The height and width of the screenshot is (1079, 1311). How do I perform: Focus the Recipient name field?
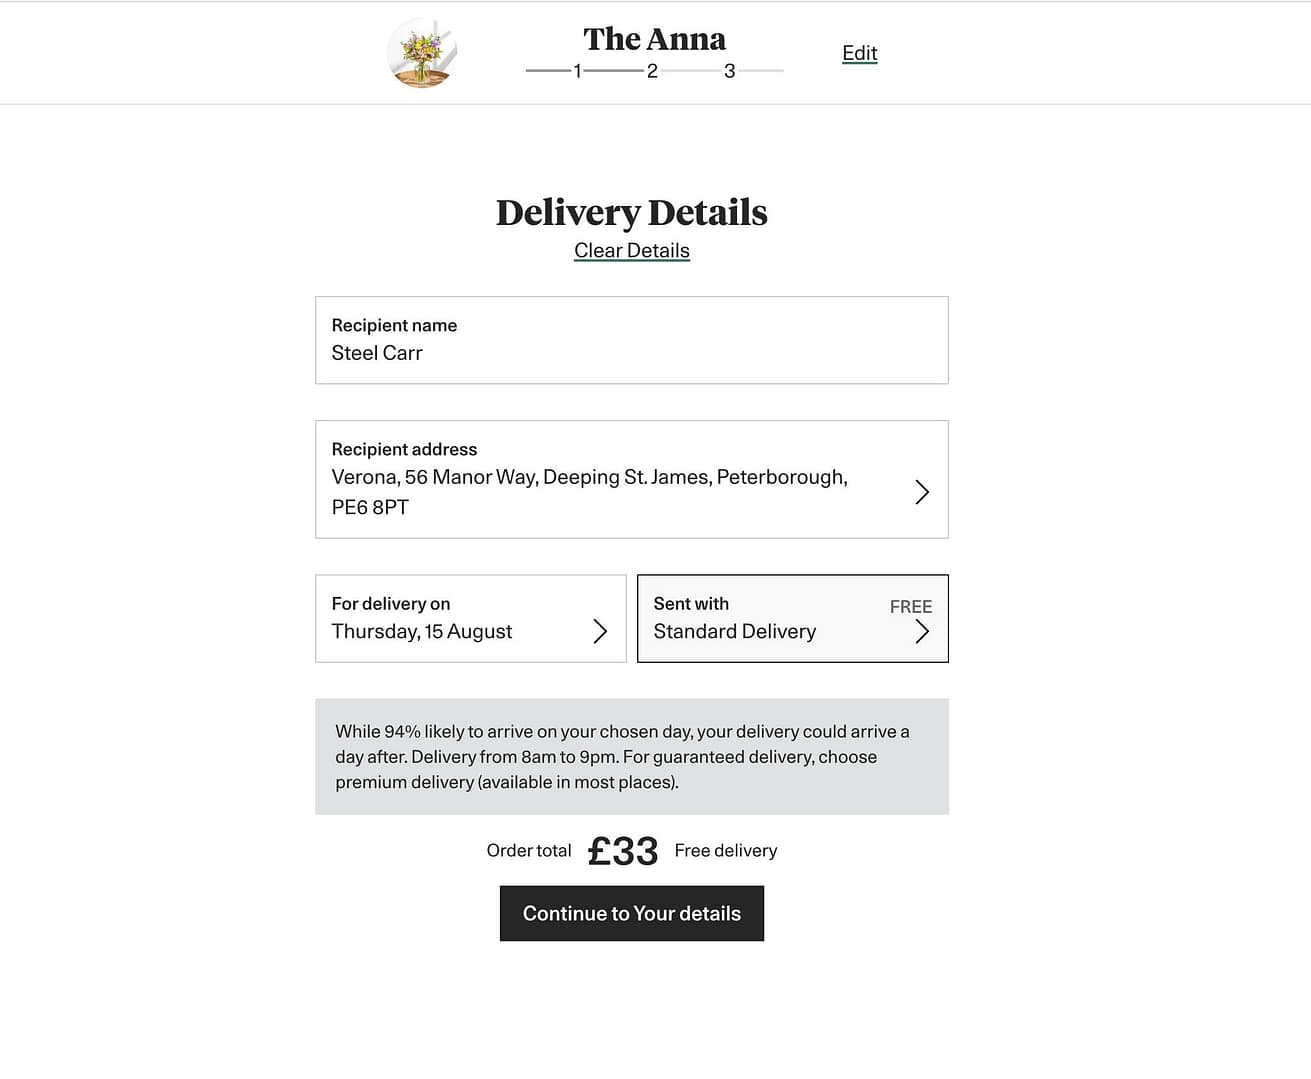[x=632, y=340]
